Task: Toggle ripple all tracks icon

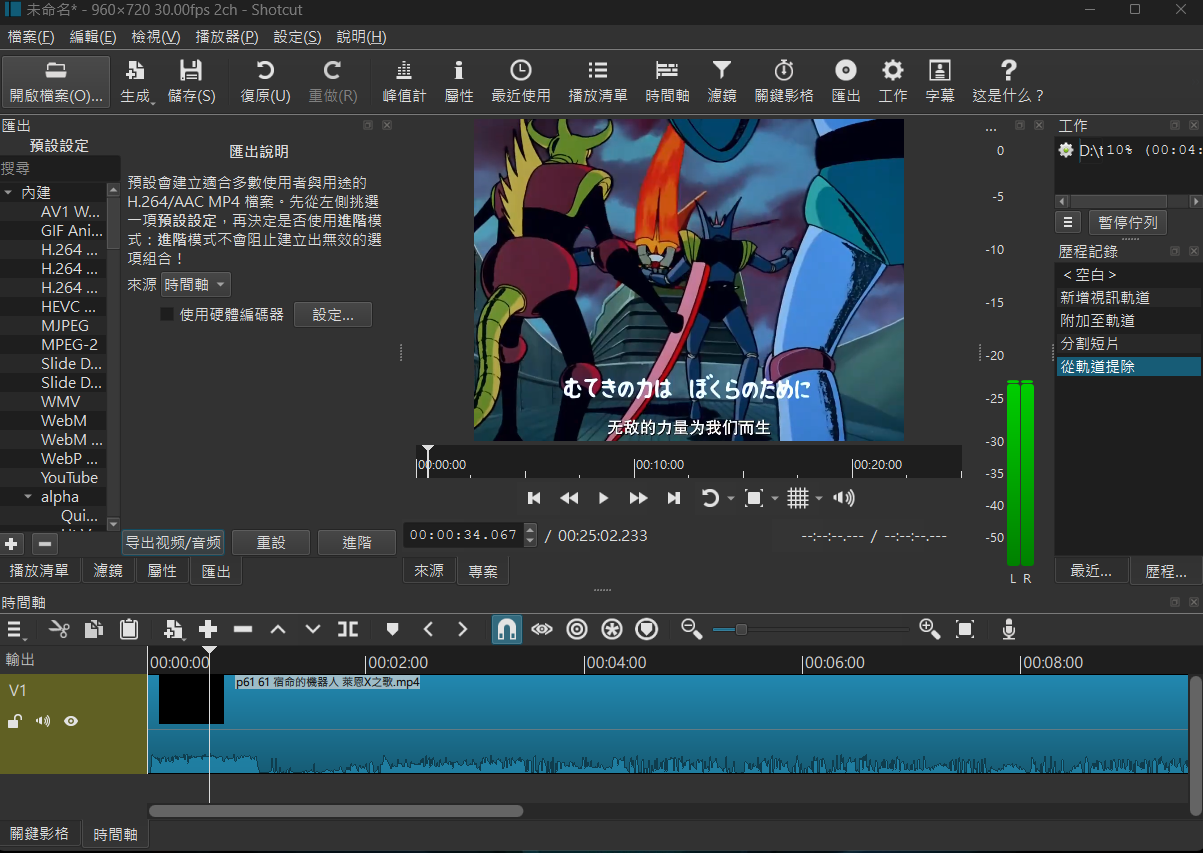Action: click(x=612, y=629)
